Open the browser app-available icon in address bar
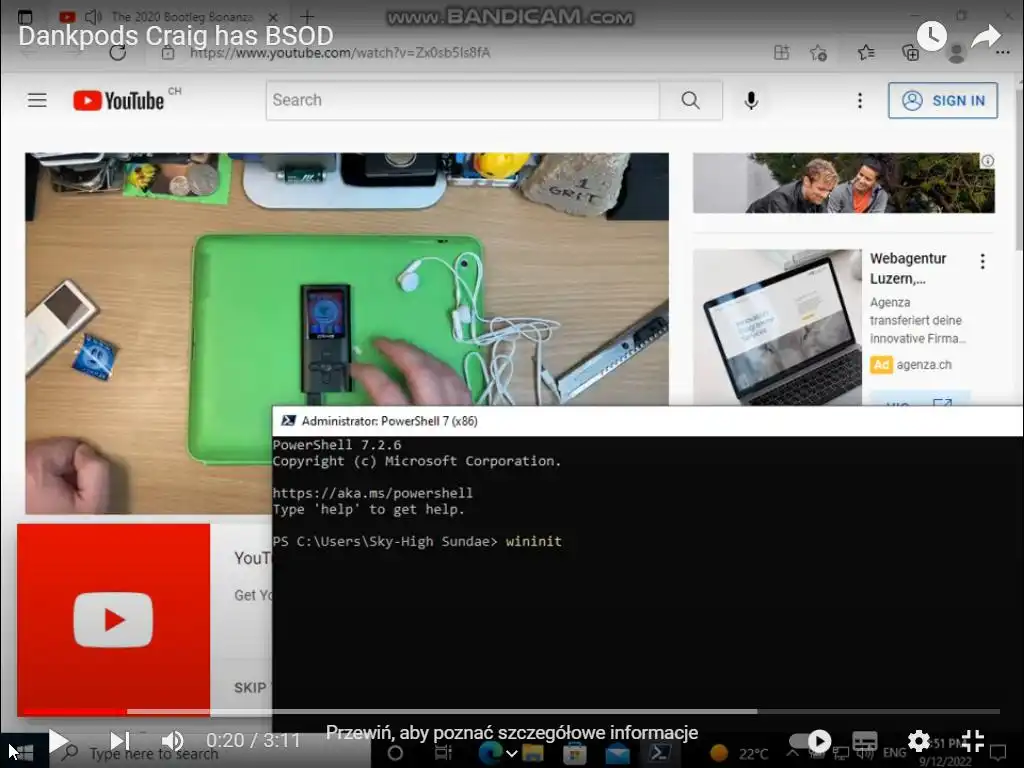Screen dimensions: 1024x768 click(x=781, y=52)
